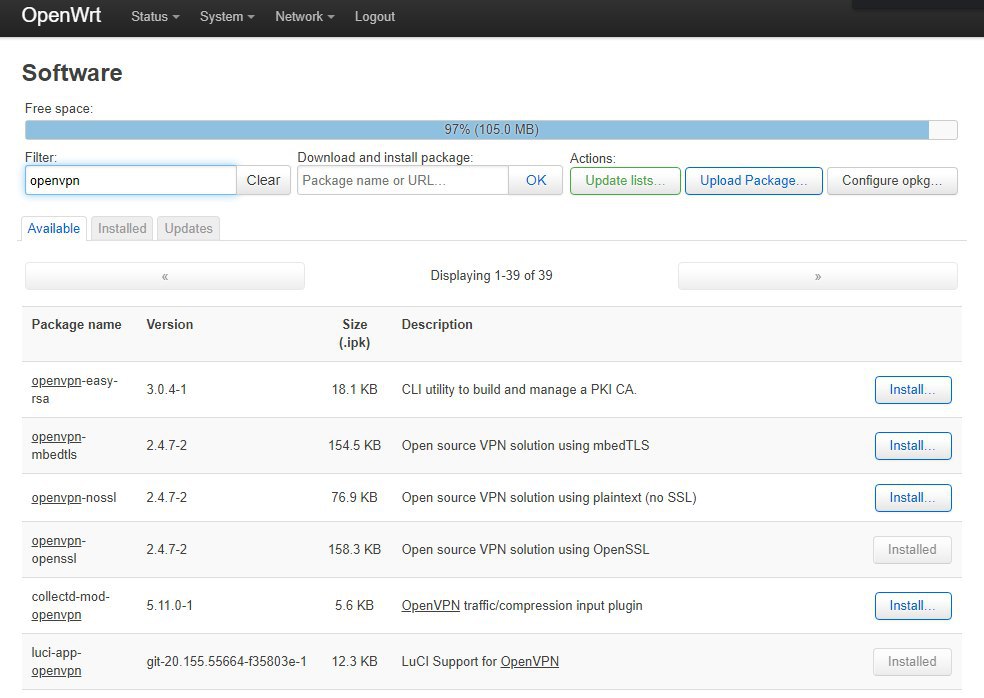The height and width of the screenshot is (698, 984).
Task: Go to next page of packages
Action: tap(818, 276)
